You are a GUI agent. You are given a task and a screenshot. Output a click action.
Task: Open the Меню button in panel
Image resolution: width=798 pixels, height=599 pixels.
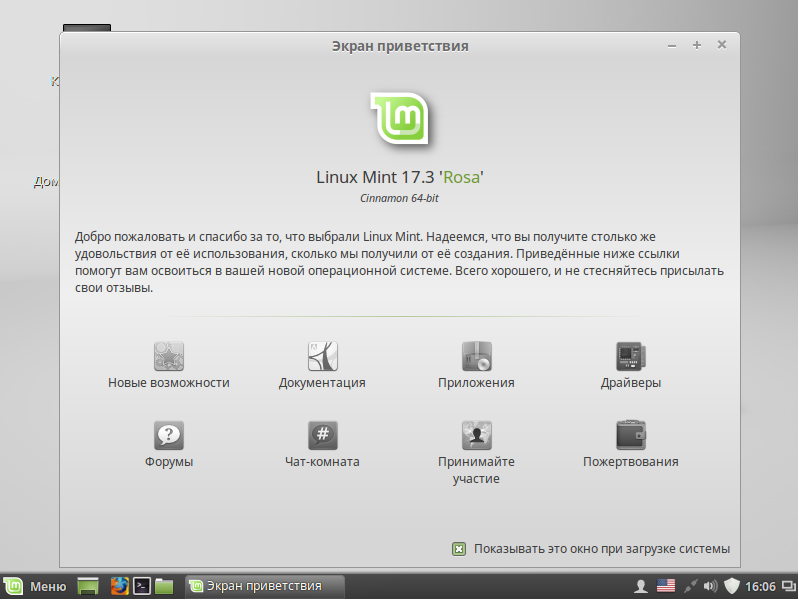[x=35, y=586]
